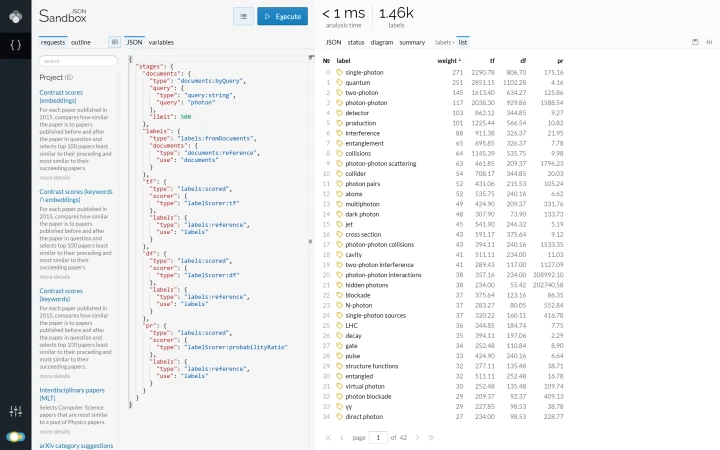Click the page number input field
This screenshot has width=720, height=450.
[x=378, y=438]
